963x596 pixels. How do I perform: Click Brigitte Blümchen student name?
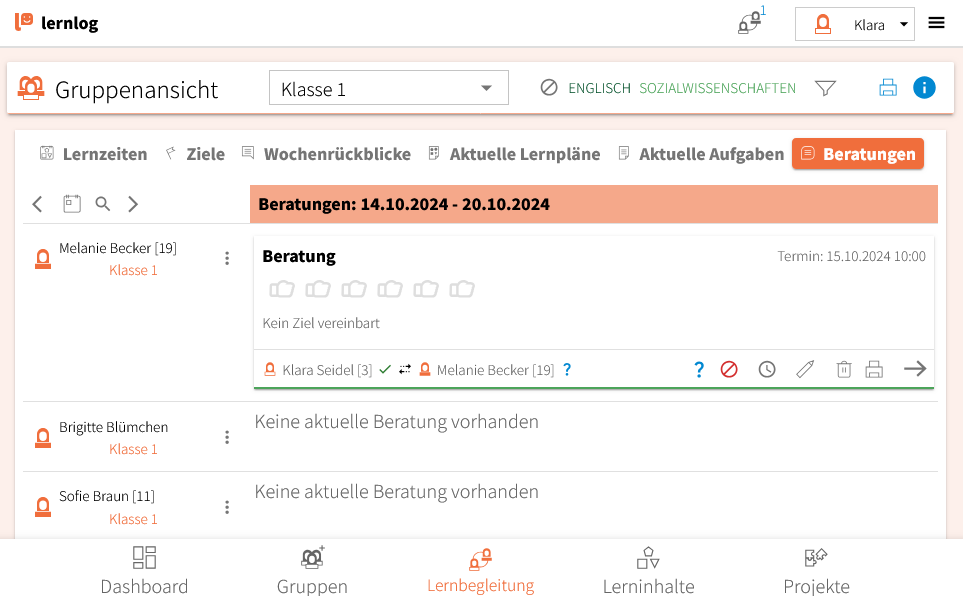click(x=114, y=427)
